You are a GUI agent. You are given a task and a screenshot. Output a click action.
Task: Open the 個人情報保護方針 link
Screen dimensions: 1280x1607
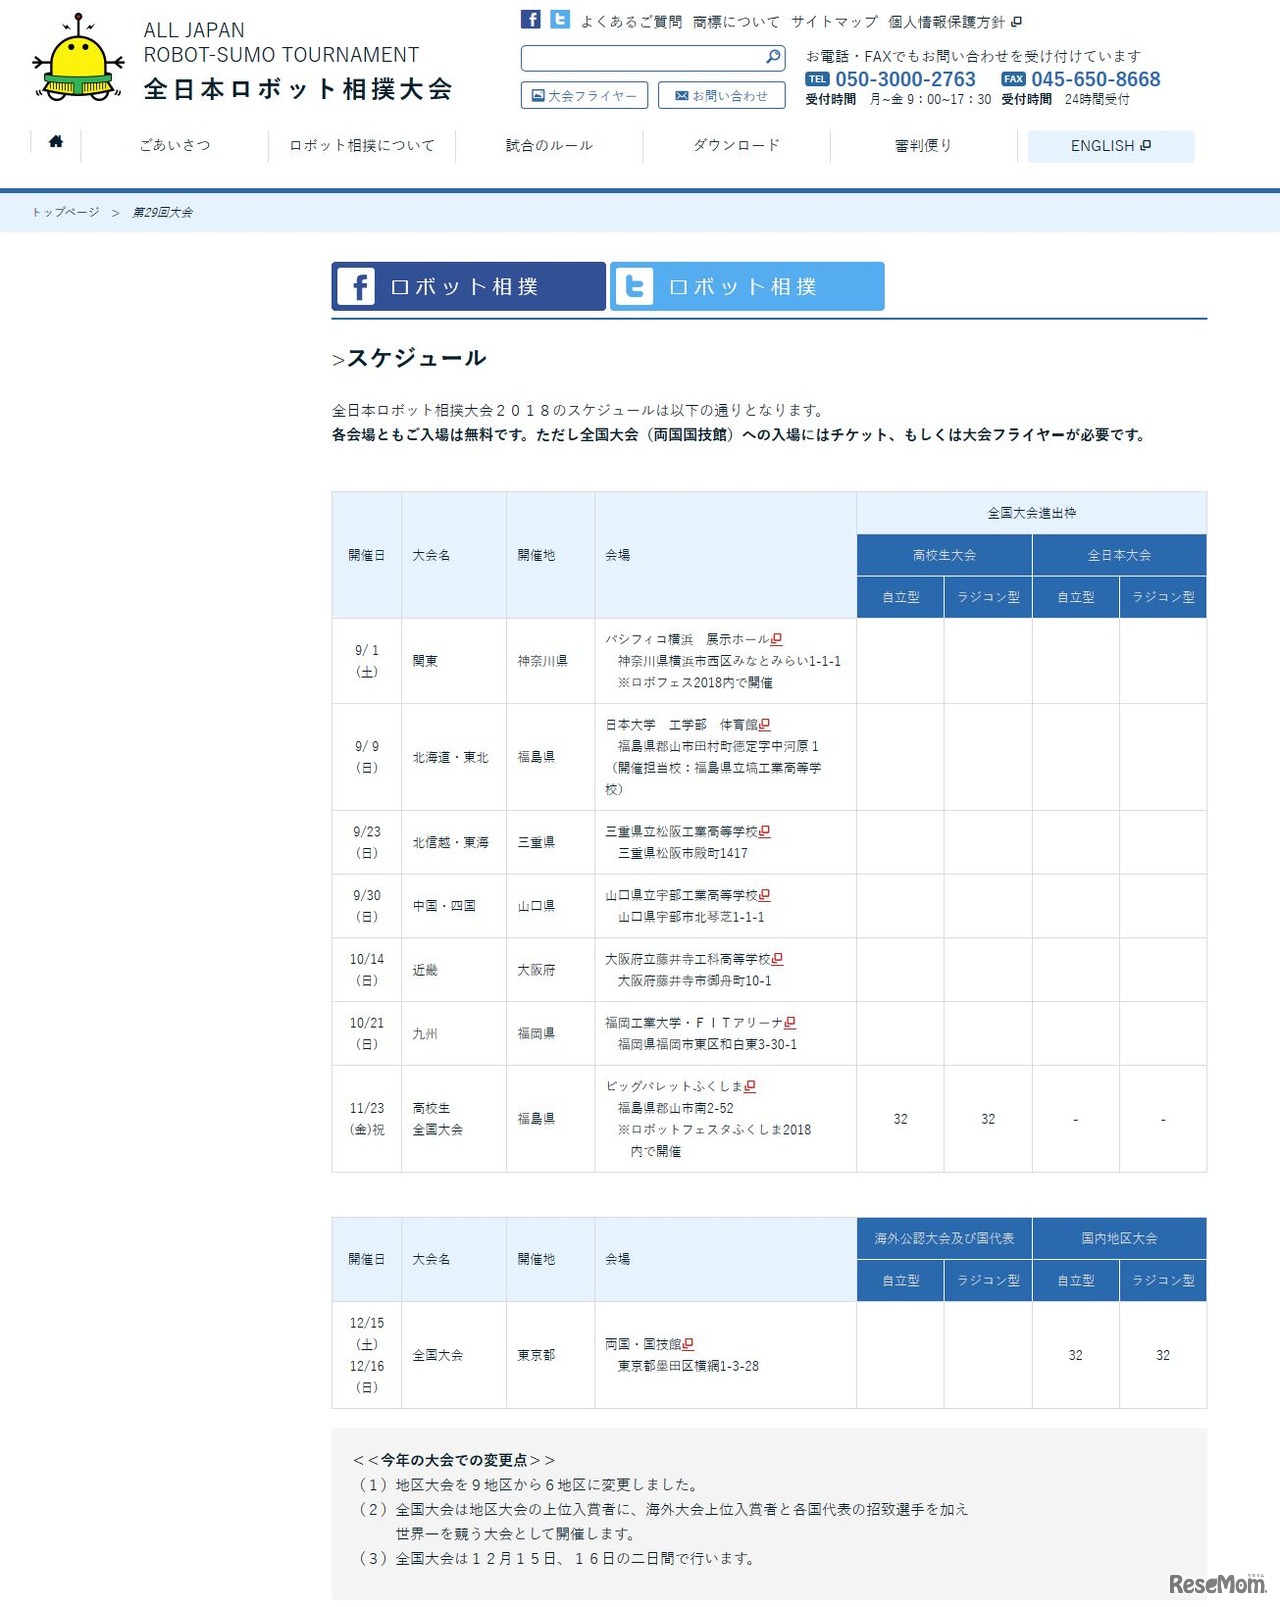click(954, 22)
